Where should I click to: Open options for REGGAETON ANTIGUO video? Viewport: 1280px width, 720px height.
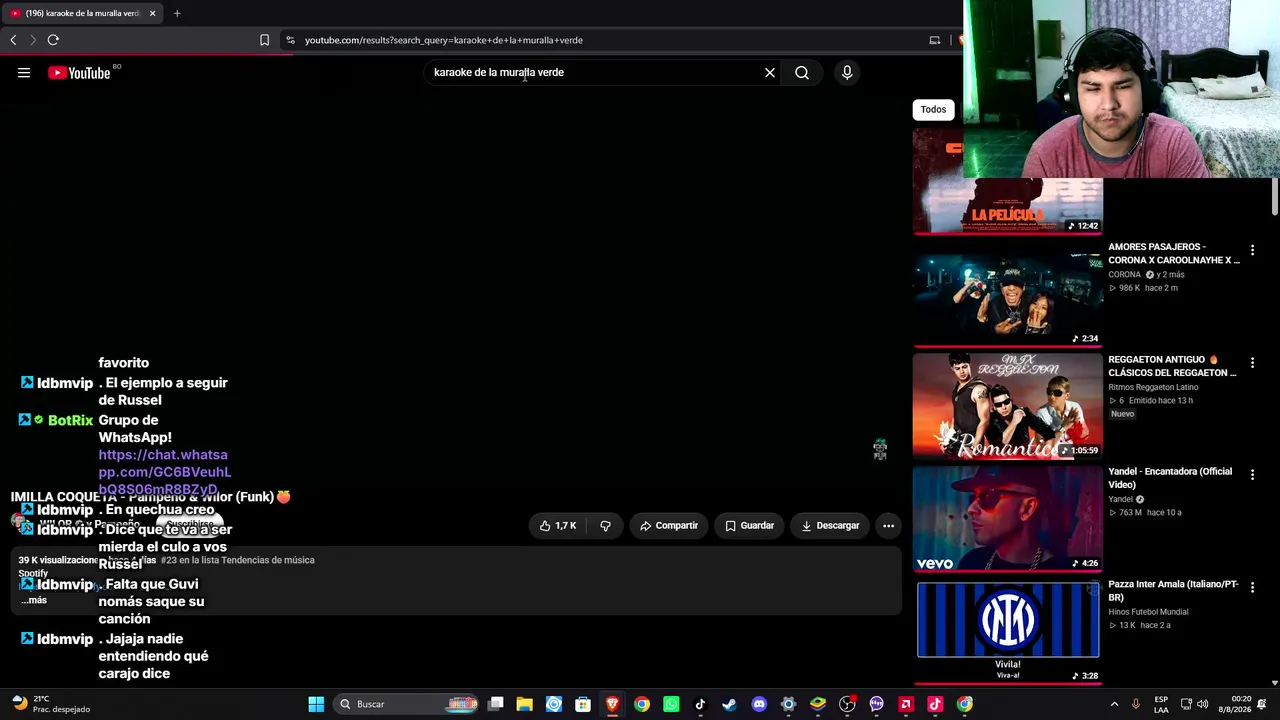point(1252,362)
